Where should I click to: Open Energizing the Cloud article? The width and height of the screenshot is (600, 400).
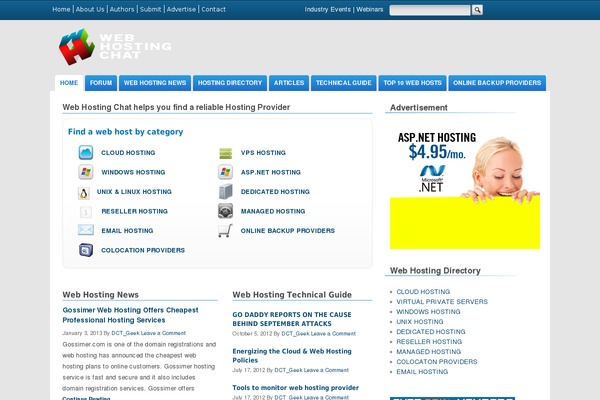292,356
